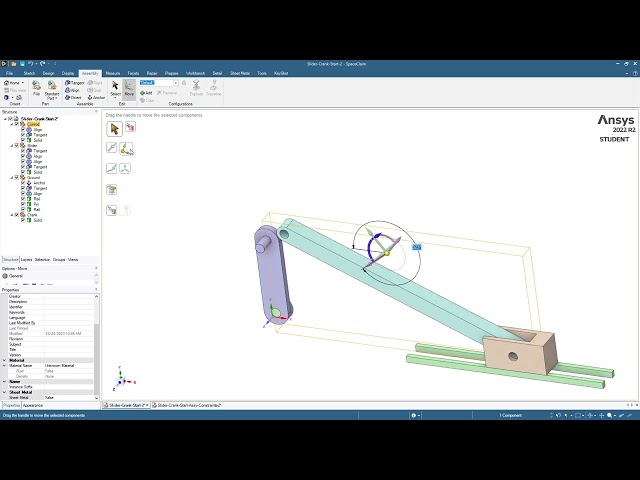Open the Design ribbon tab
The height and width of the screenshot is (480, 640).
[48, 73]
